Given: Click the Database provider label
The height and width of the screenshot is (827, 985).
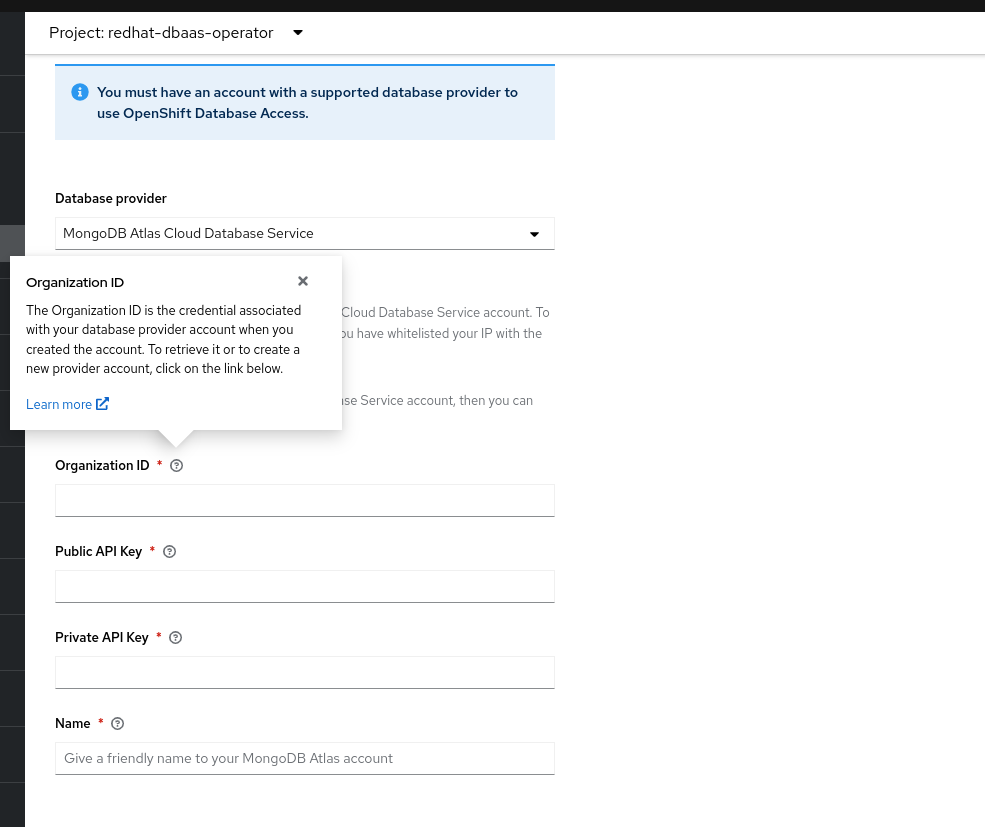Looking at the screenshot, I should click(111, 198).
